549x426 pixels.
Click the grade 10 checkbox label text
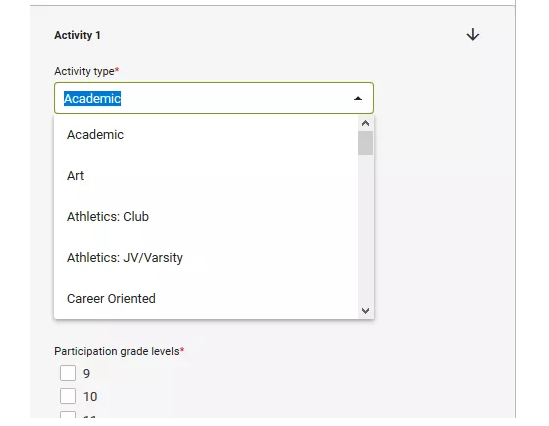click(90, 397)
